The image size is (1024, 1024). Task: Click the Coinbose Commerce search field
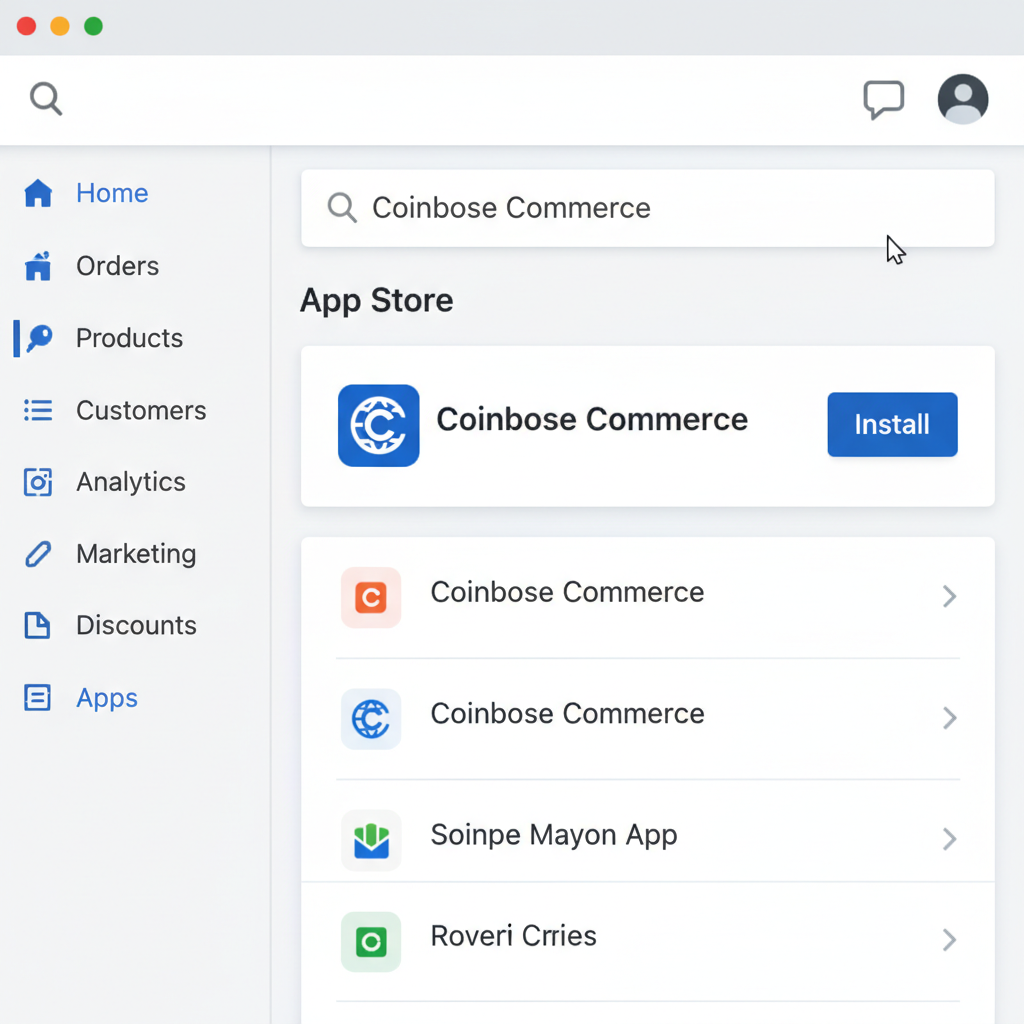coord(648,208)
